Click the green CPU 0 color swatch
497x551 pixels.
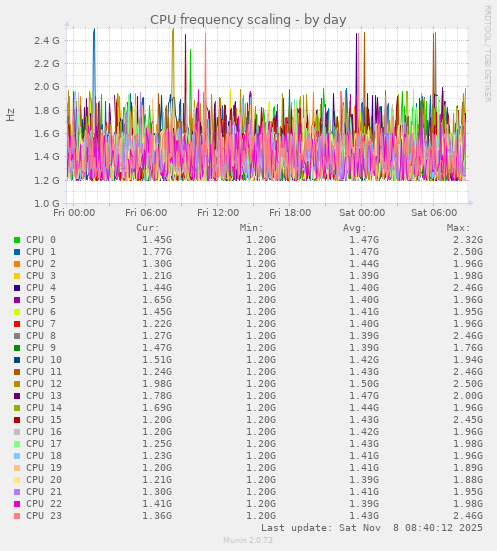pos(17,240)
